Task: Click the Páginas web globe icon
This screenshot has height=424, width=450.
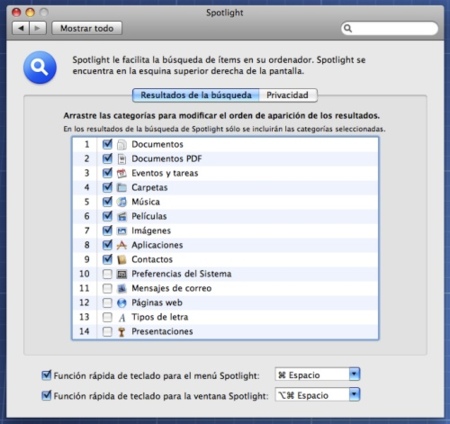Action: click(122, 303)
